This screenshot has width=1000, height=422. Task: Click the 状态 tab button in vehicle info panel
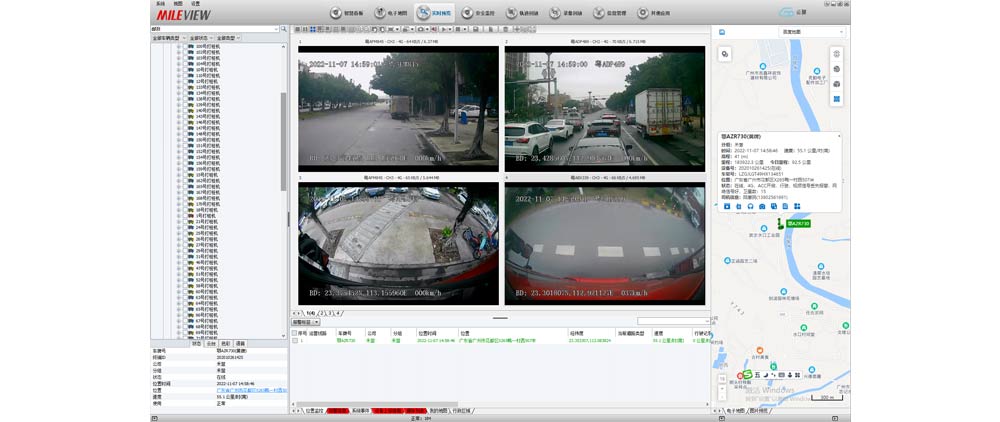click(x=196, y=343)
